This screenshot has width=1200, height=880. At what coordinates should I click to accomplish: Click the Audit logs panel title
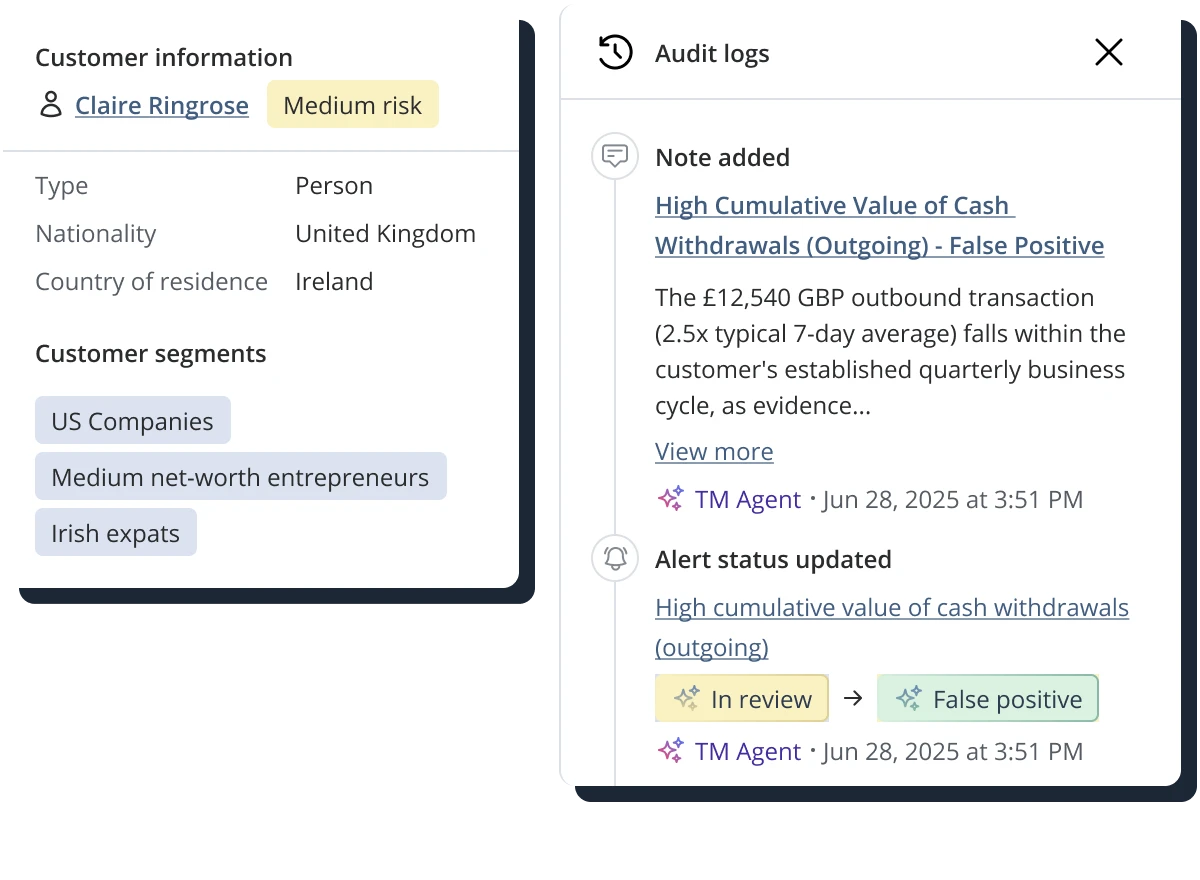[x=712, y=53]
